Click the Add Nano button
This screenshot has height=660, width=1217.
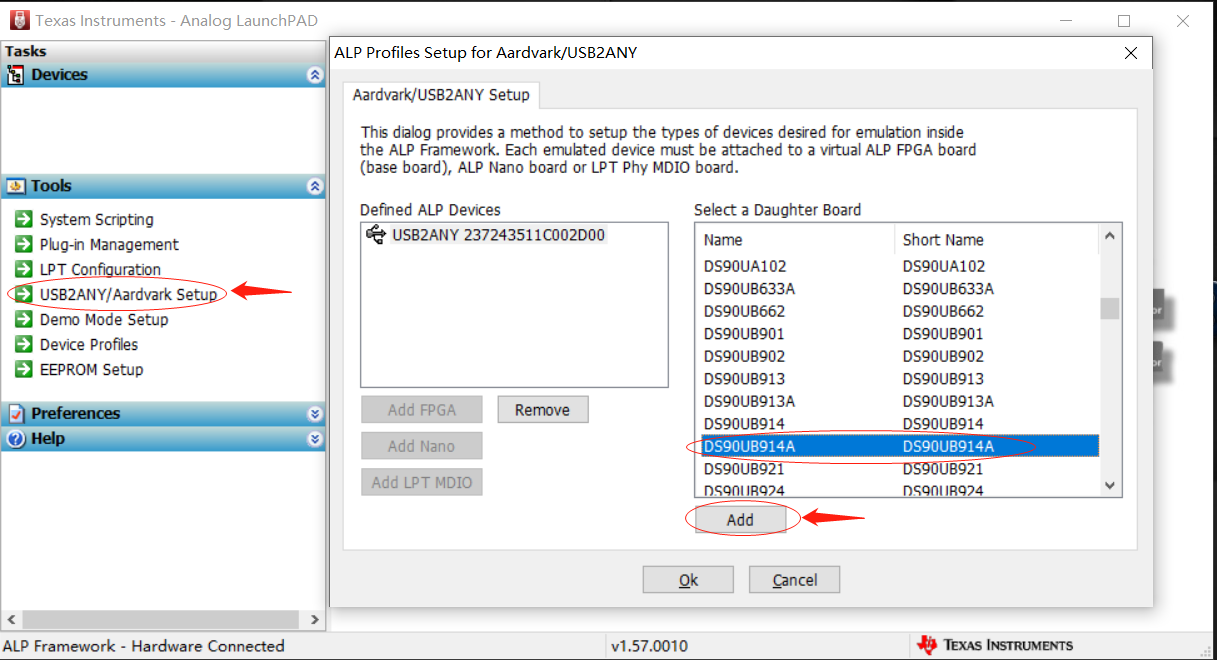coord(422,446)
